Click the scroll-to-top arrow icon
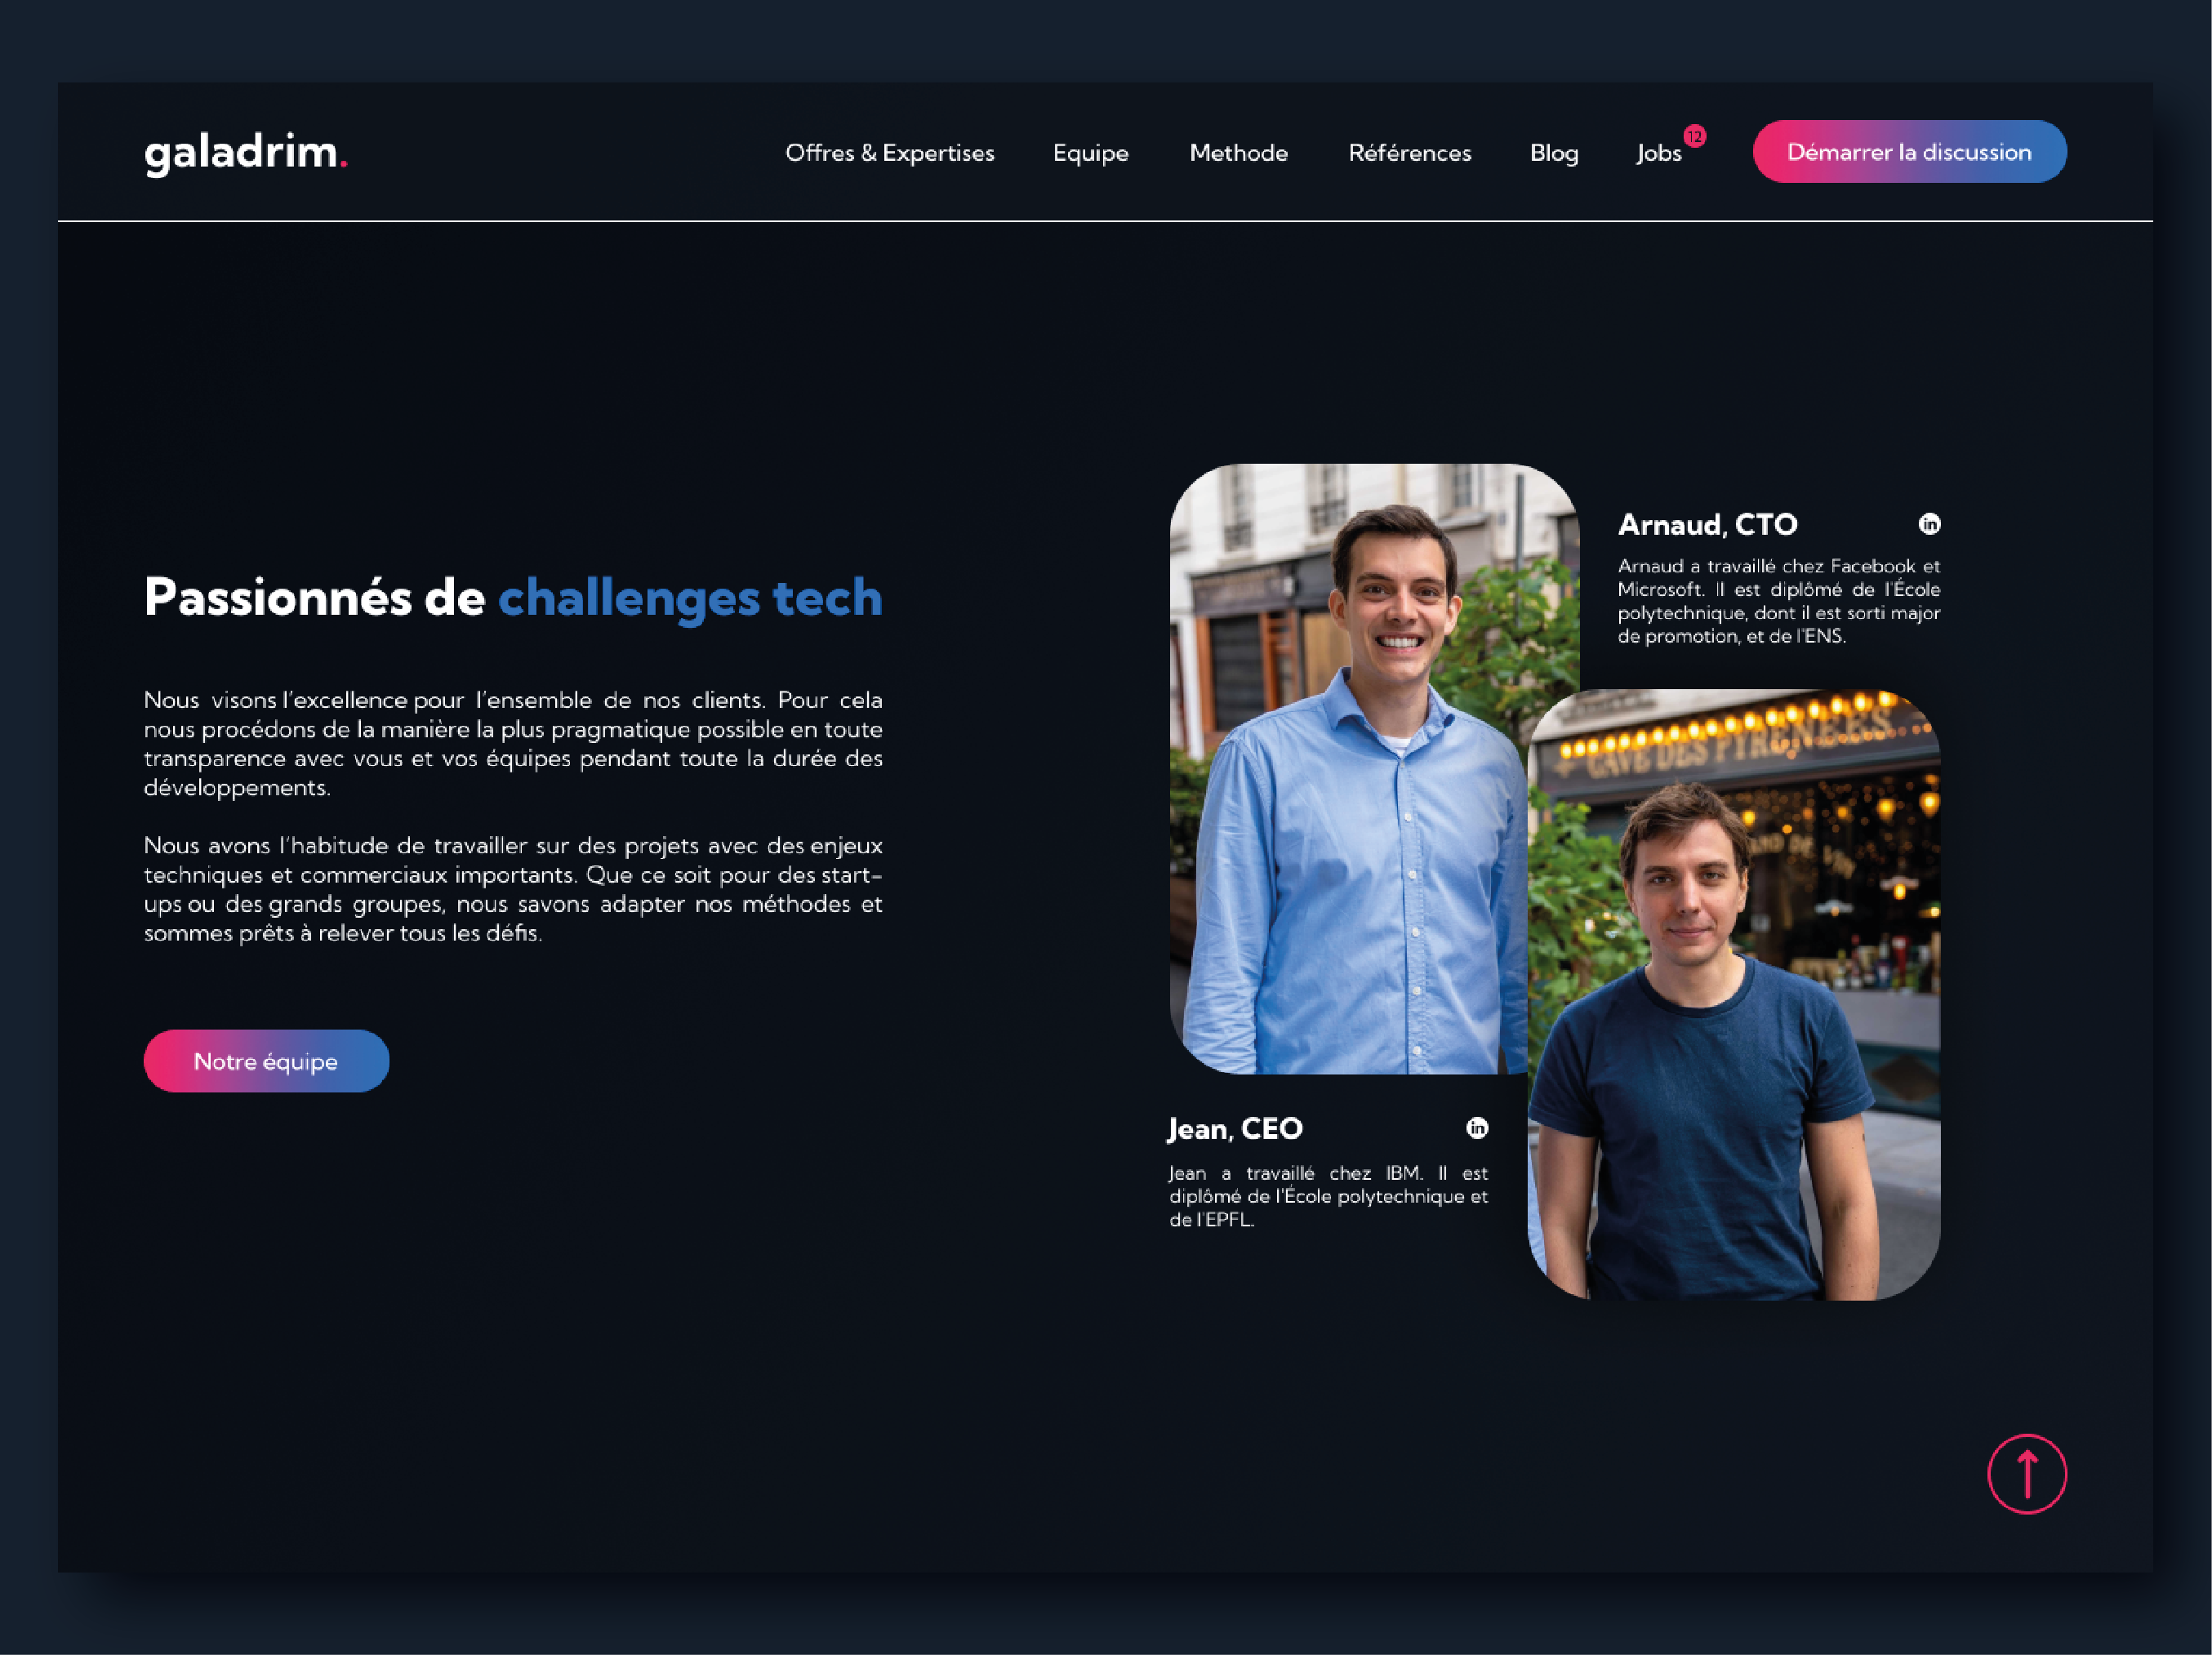Viewport: 2212px width, 1655px height. tap(2026, 1474)
